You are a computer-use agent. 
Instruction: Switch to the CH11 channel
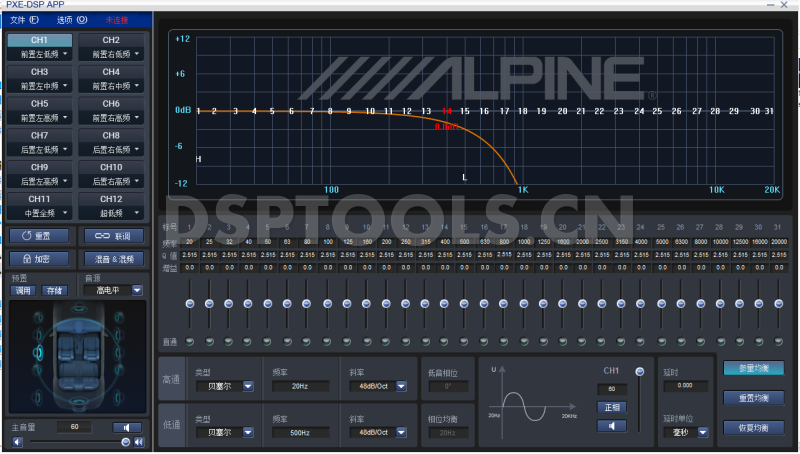[39, 199]
